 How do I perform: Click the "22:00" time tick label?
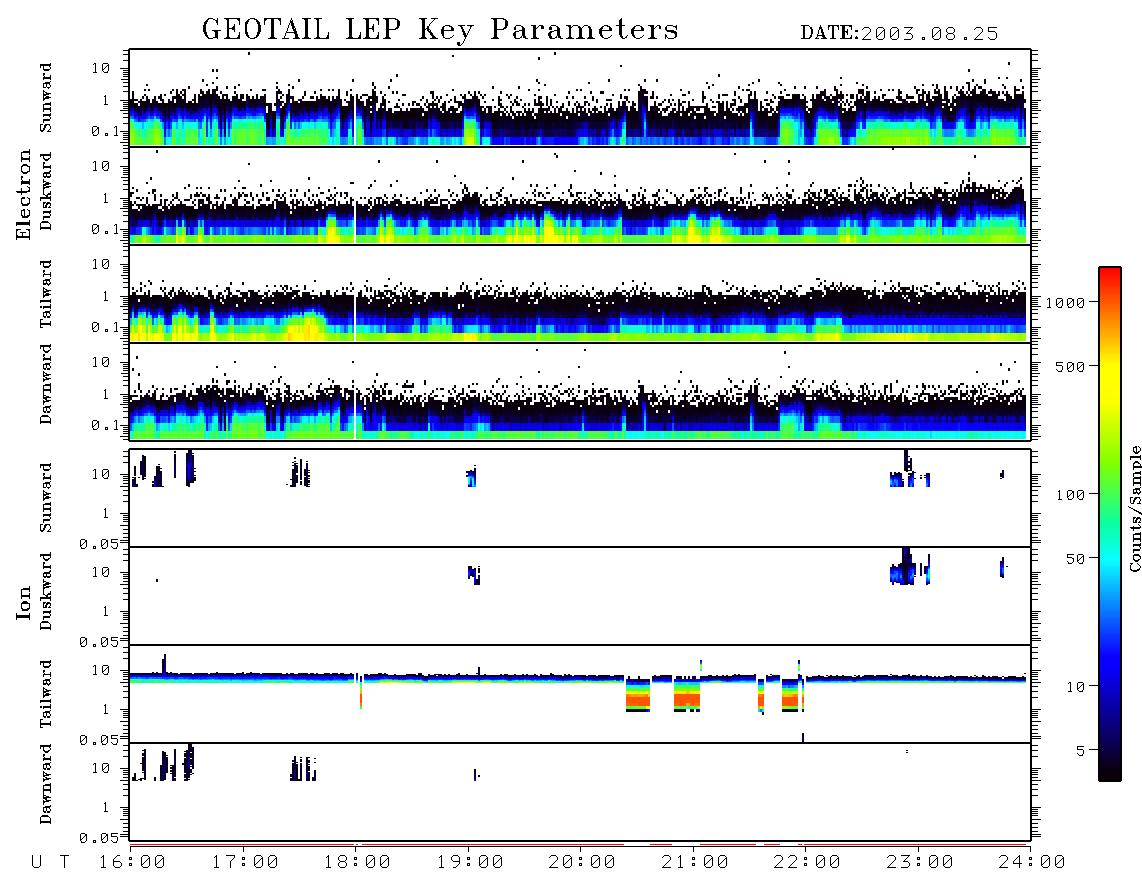point(807,862)
